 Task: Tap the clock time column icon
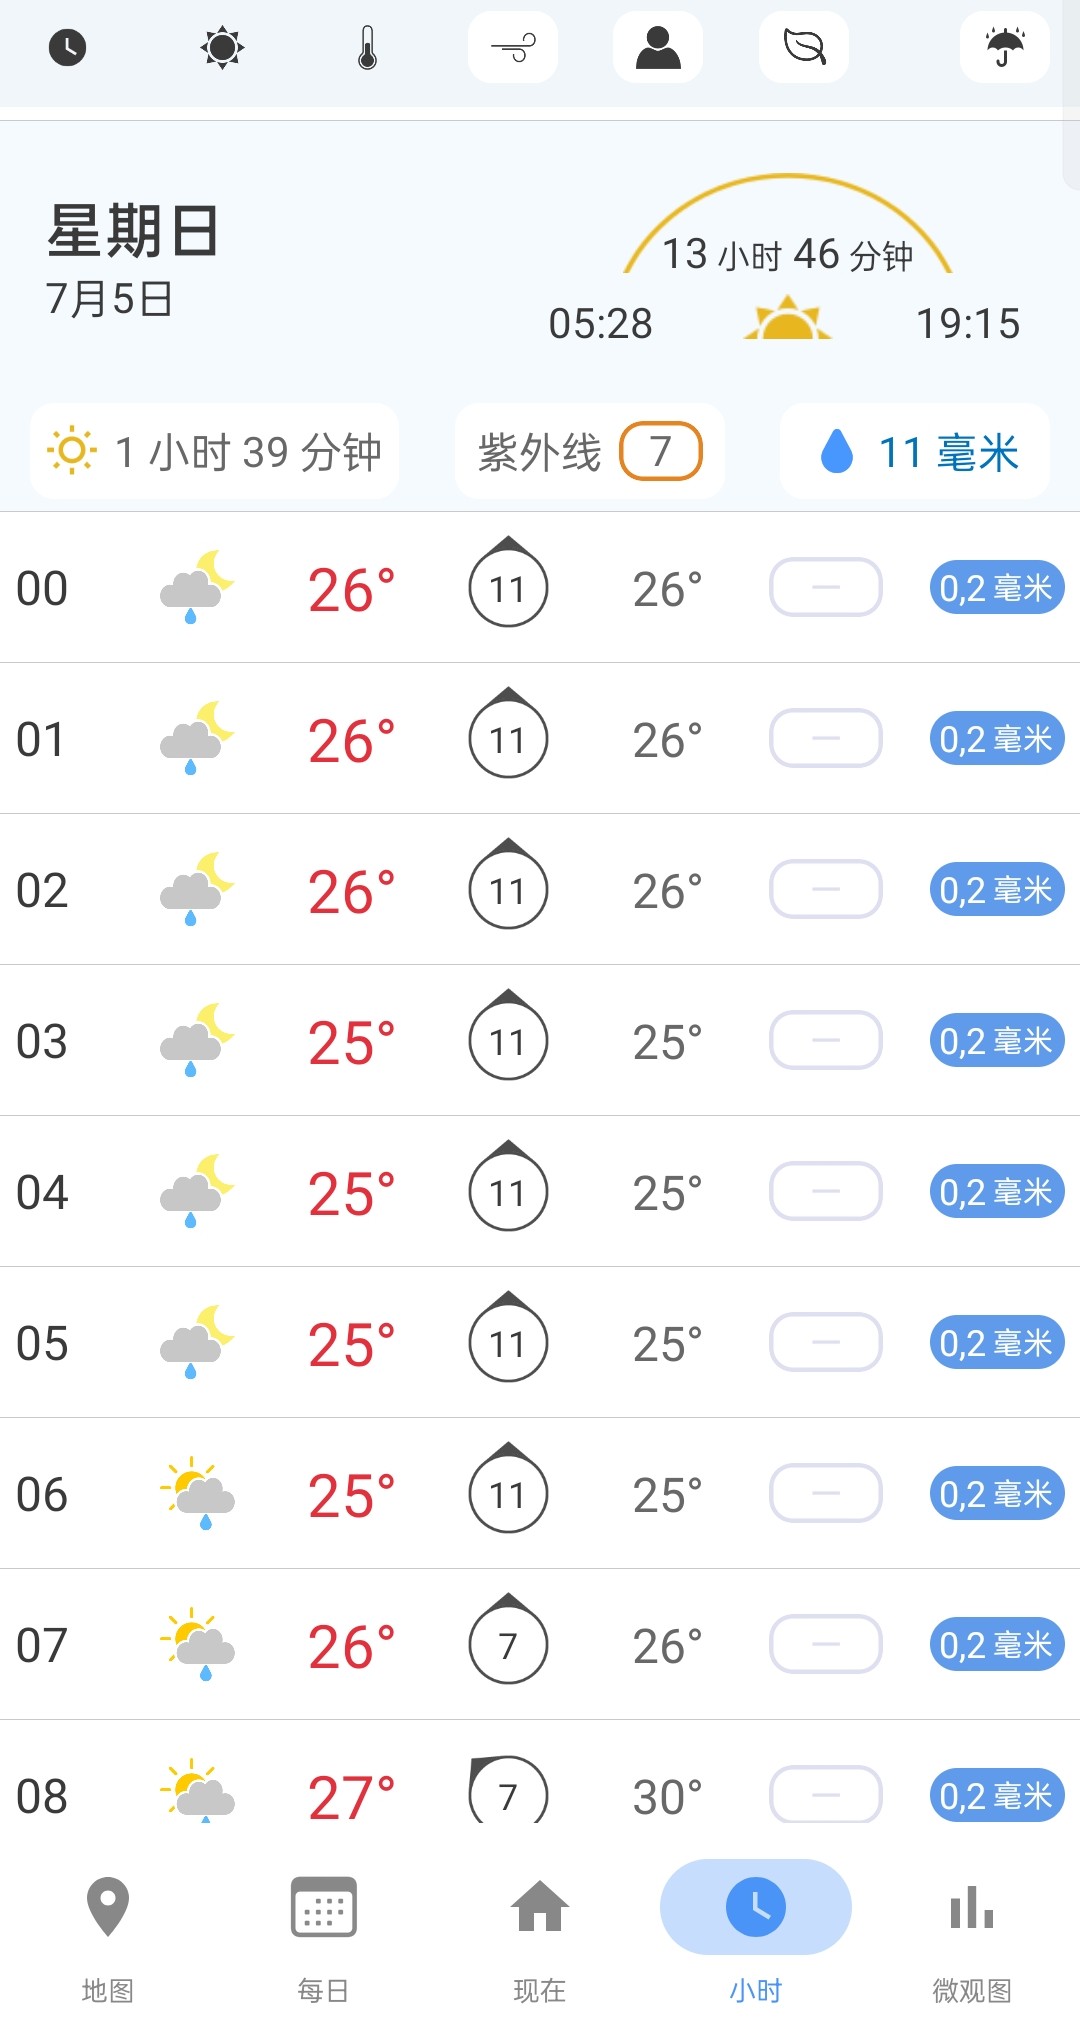point(68,47)
